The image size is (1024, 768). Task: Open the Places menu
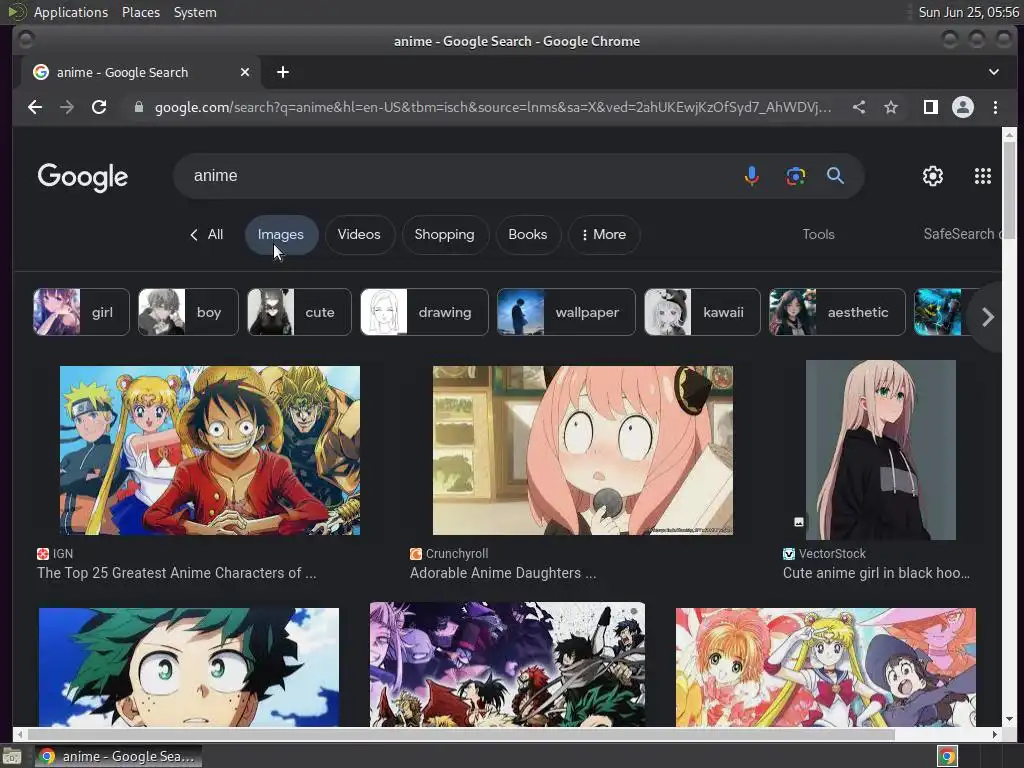140,12
